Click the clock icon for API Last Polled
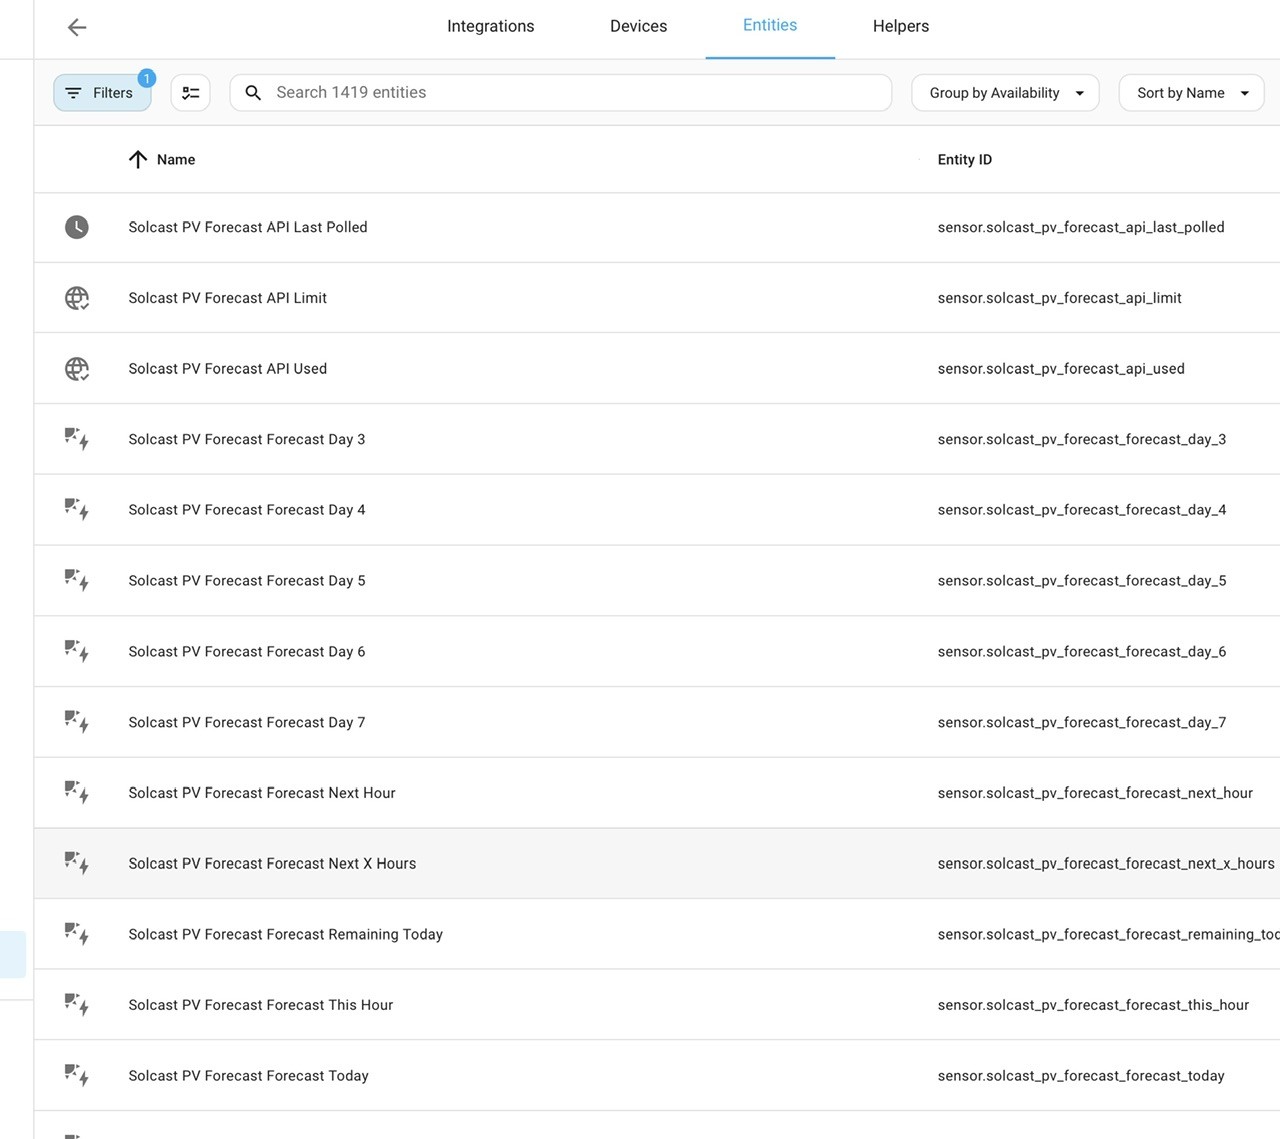This screenshot has width=1280, height=1139. tap(77, 227)
